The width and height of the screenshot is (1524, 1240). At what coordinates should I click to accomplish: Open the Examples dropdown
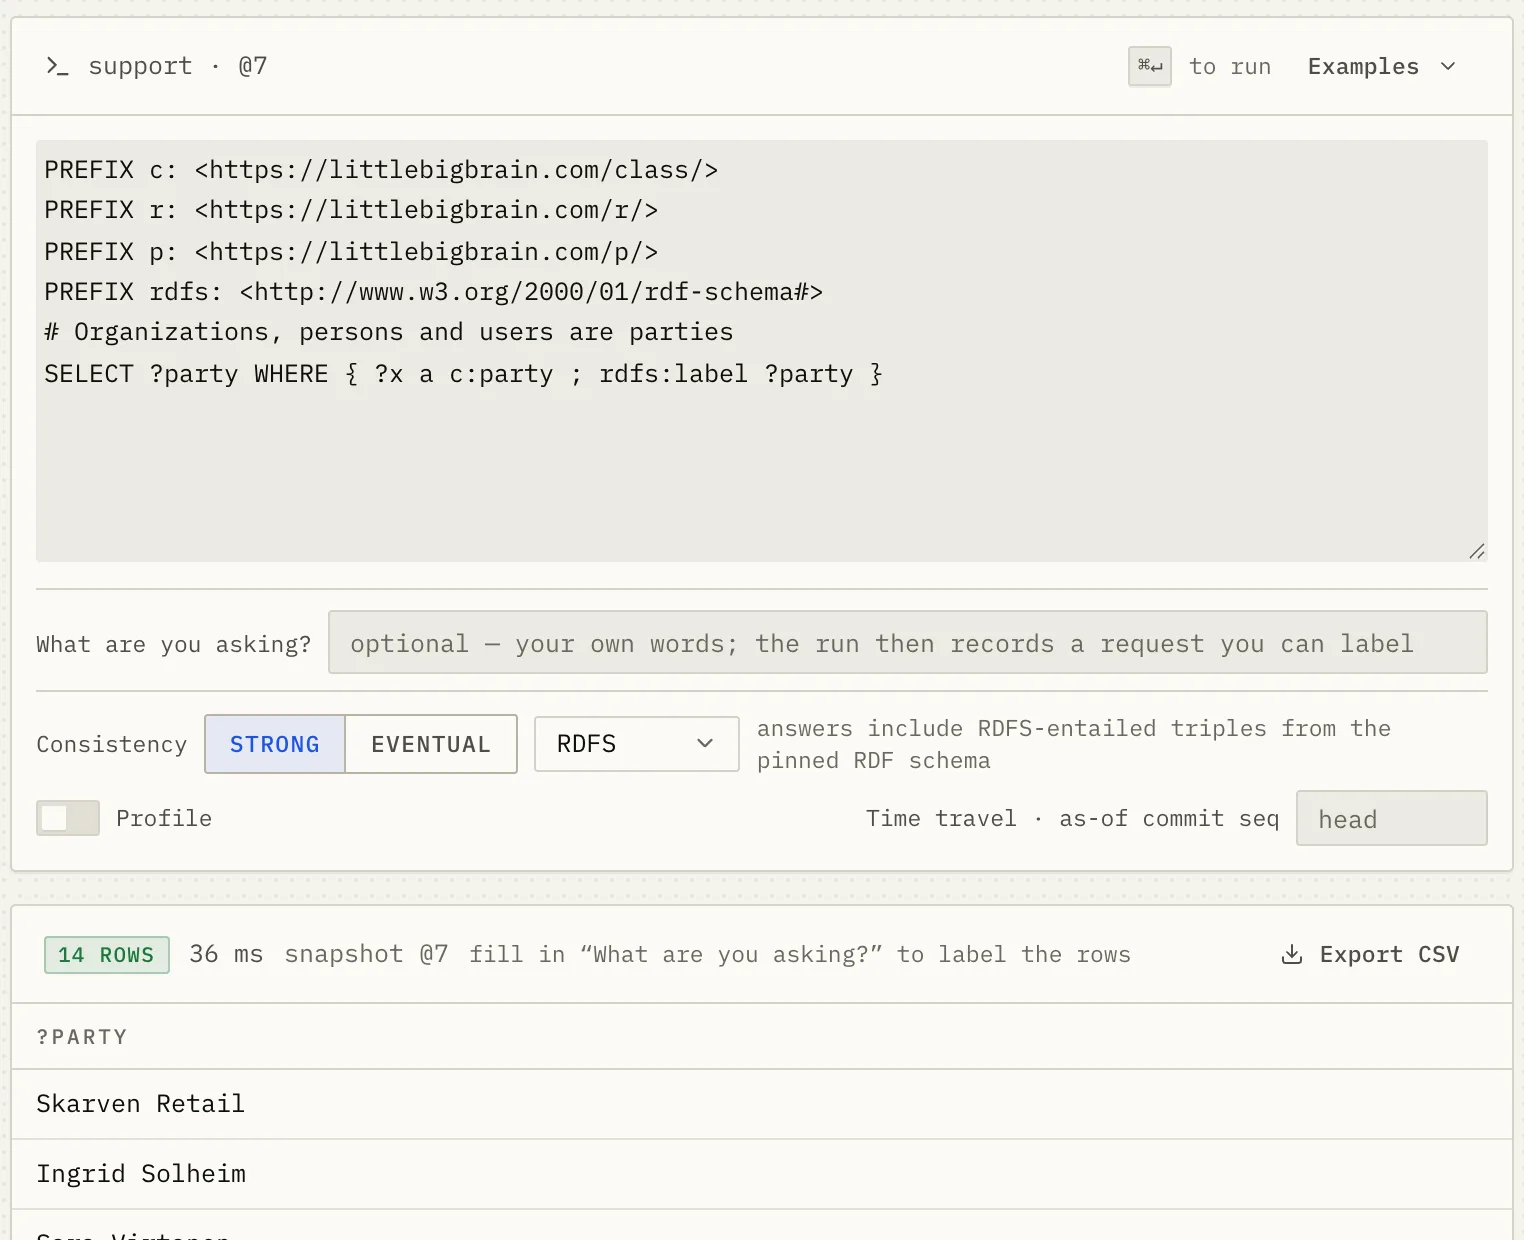click(x=1382, y=66)
